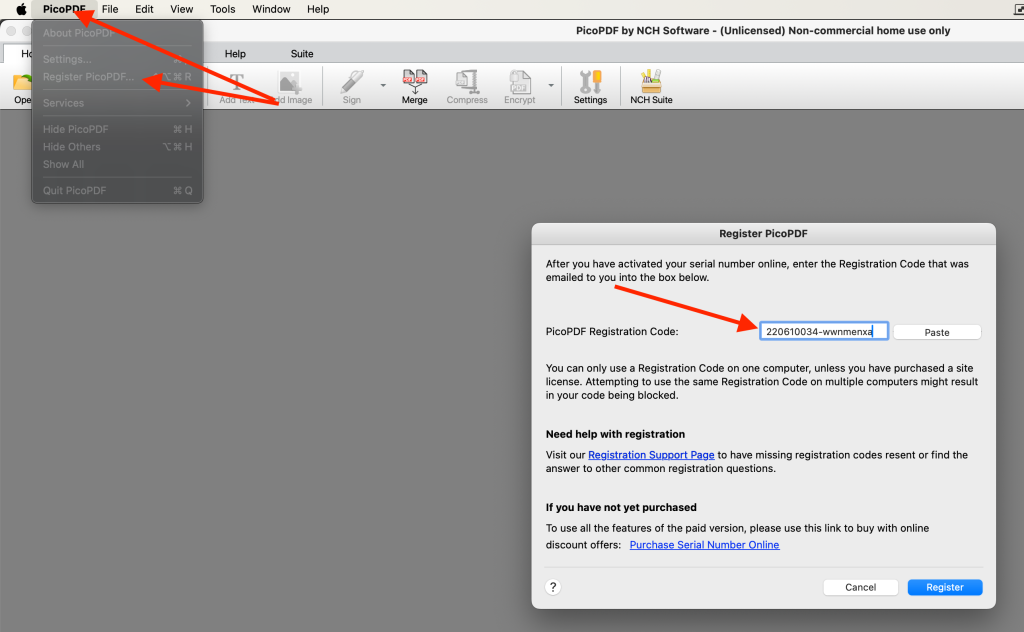Click the Register button
Screen dimensions: 1024x632
[x=944, y=587]
